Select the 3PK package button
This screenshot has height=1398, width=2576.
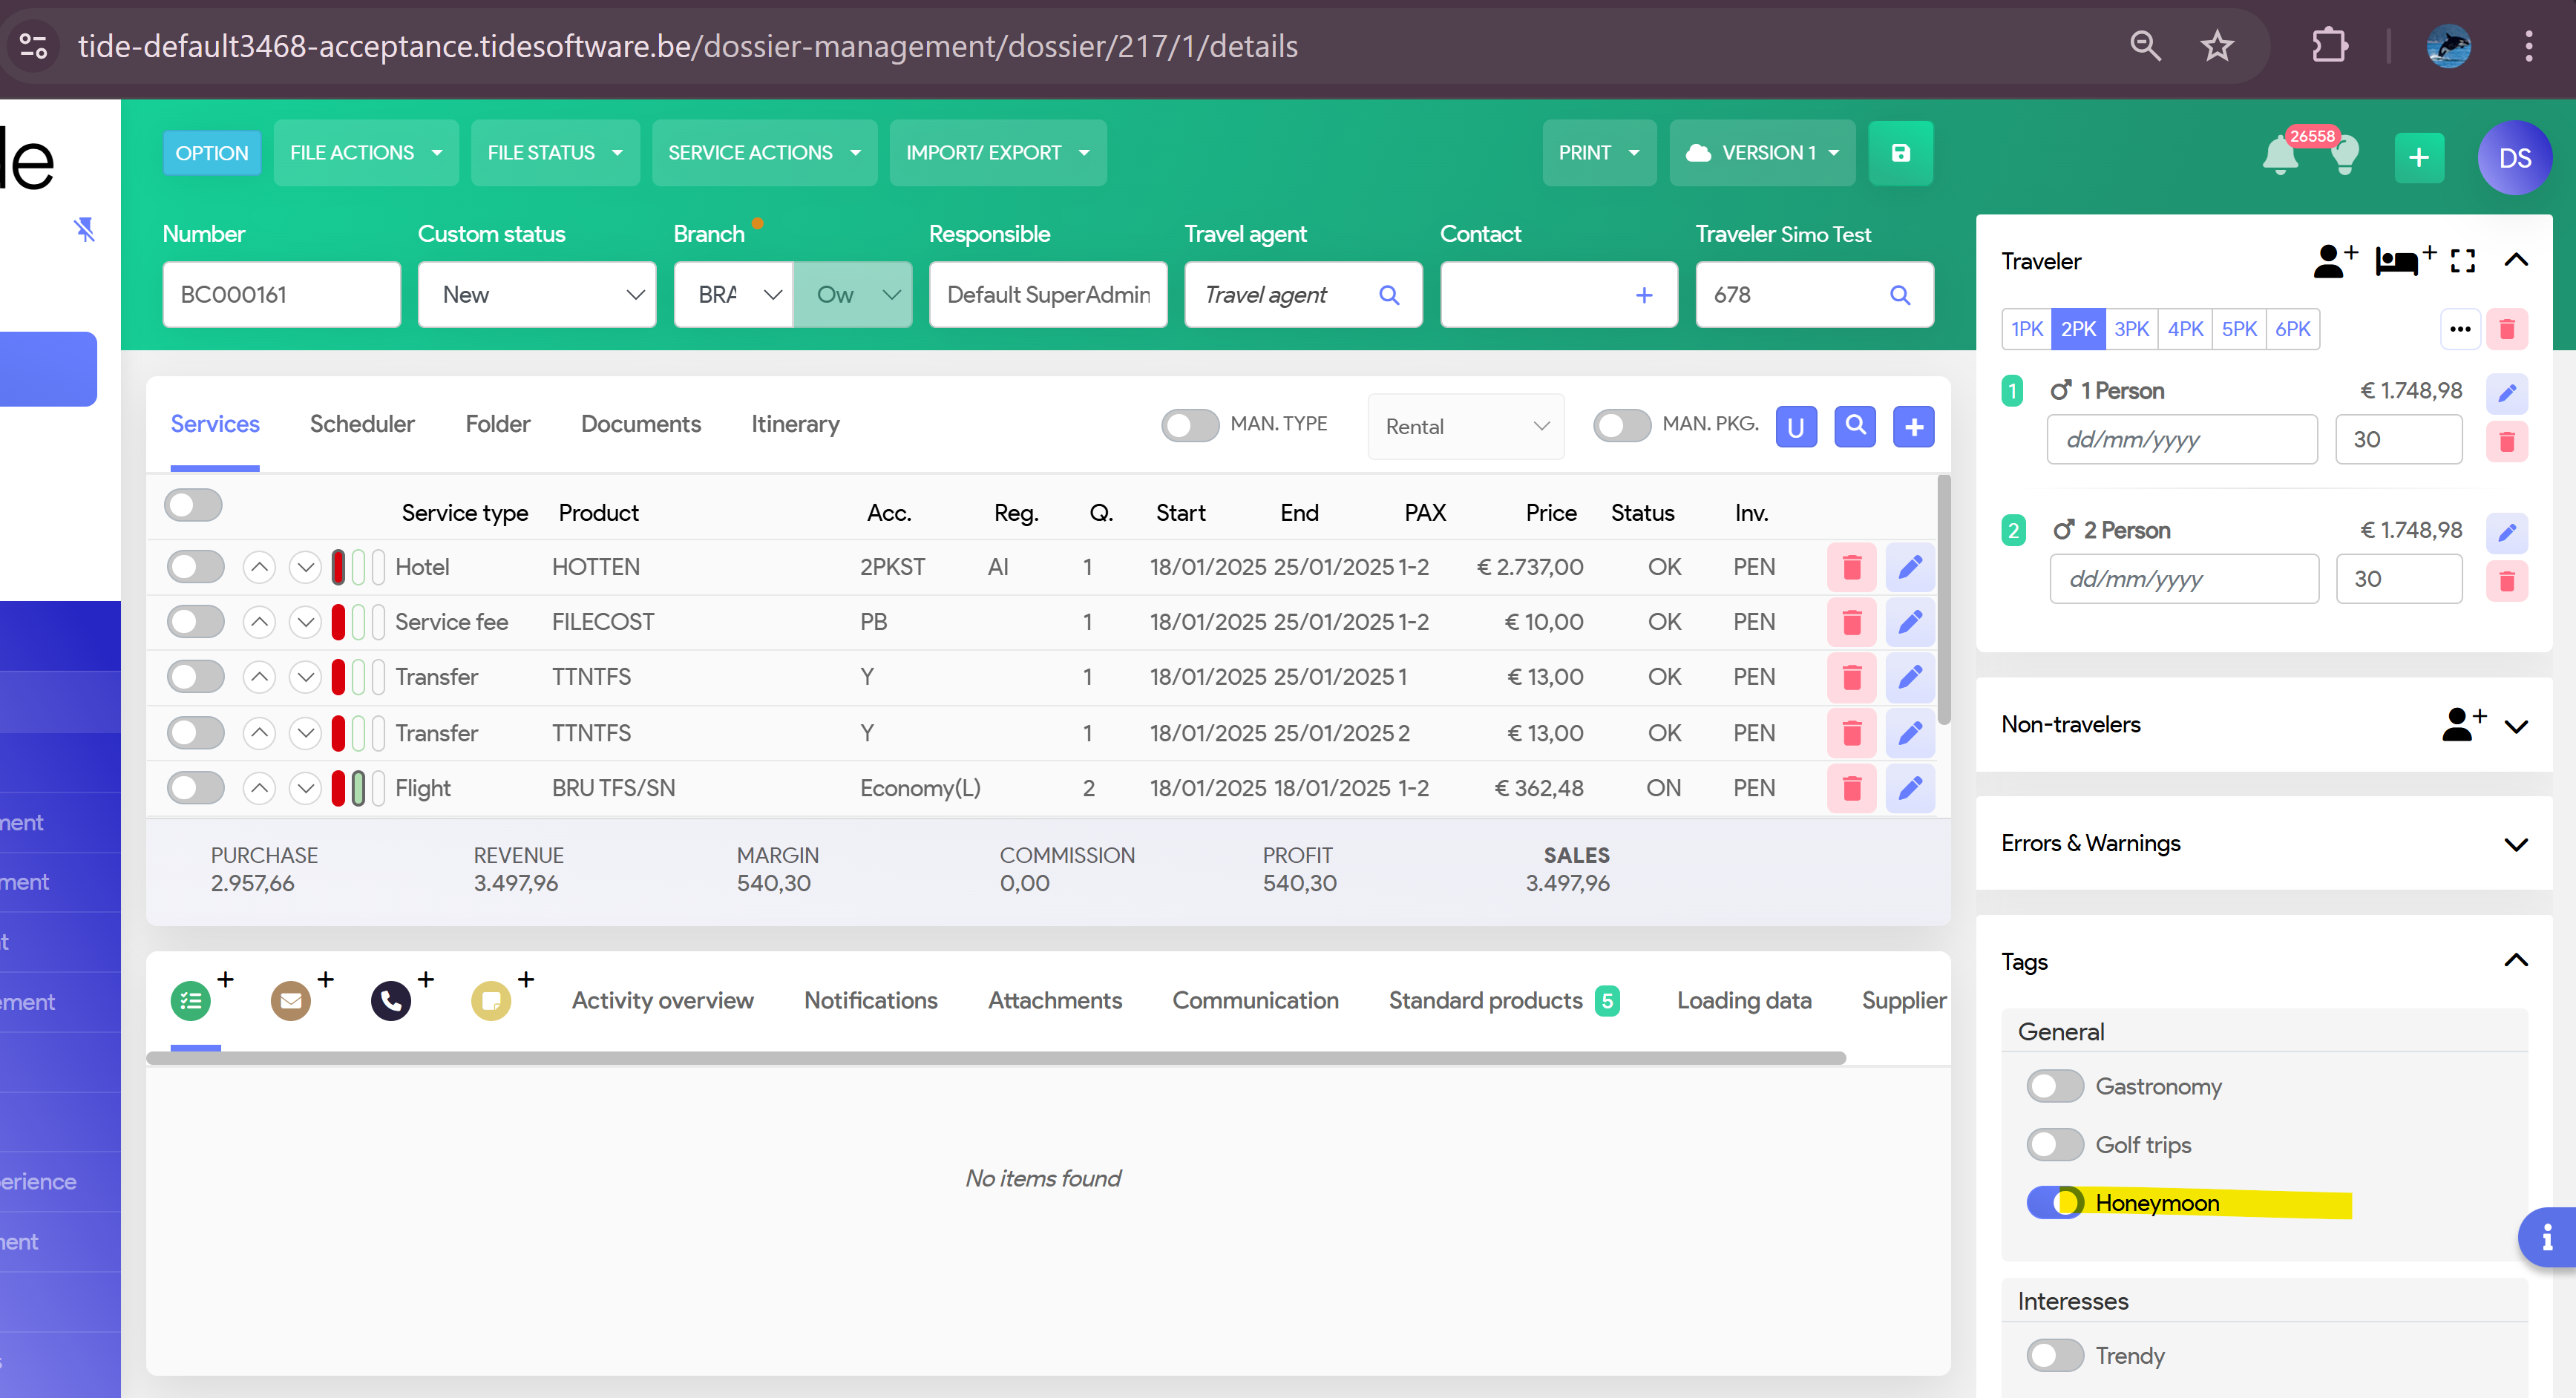point(2131,329)
